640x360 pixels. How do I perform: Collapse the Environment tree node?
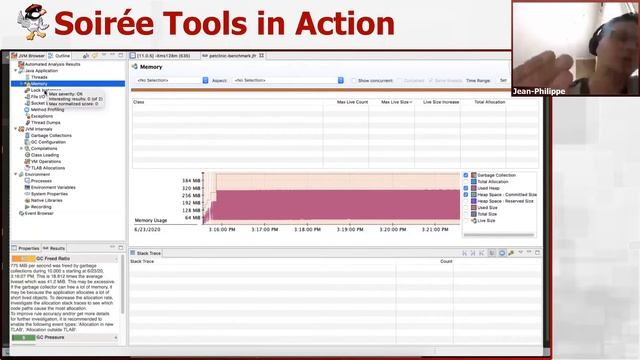[16, 174]
